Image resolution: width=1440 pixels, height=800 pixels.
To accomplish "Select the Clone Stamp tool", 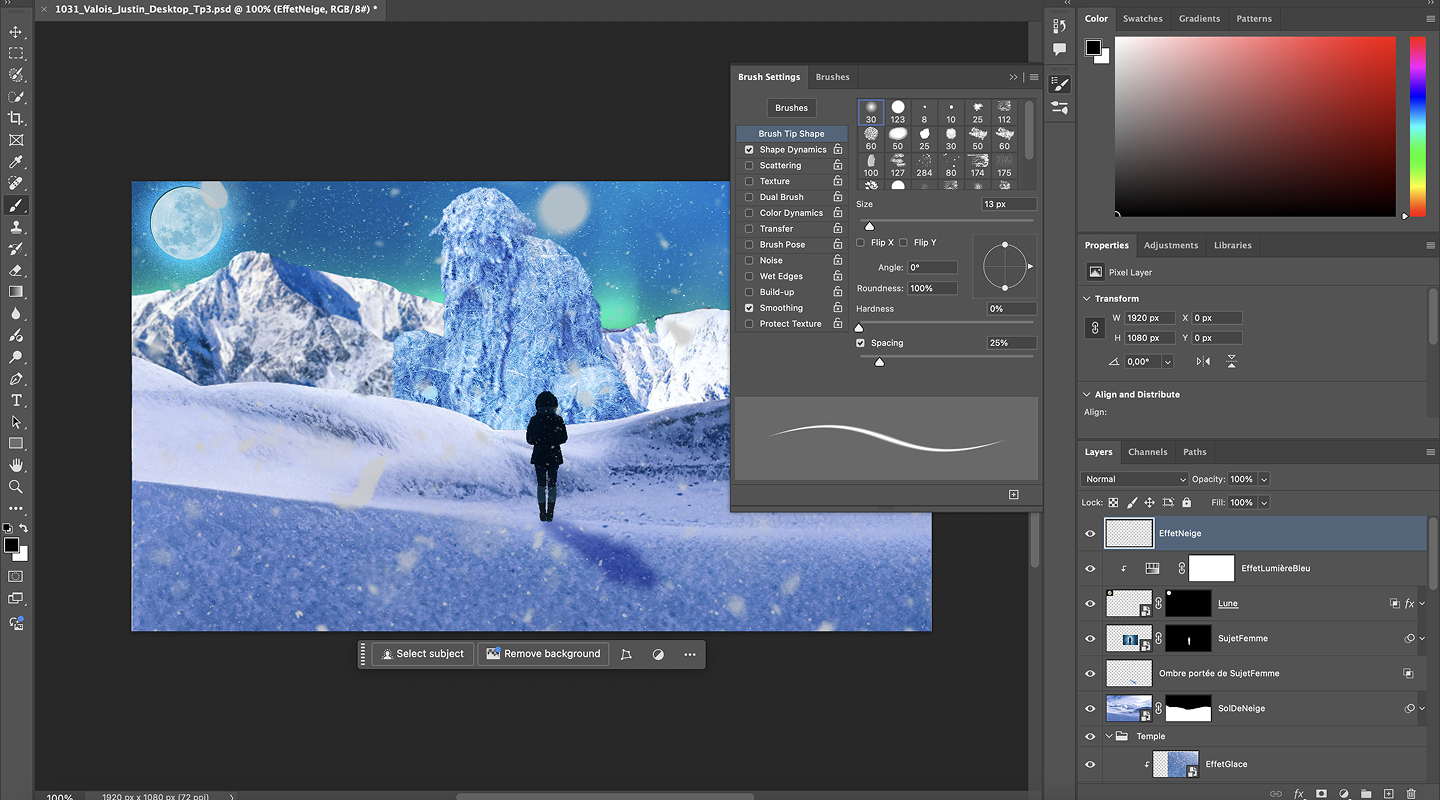I will (16, 227).
